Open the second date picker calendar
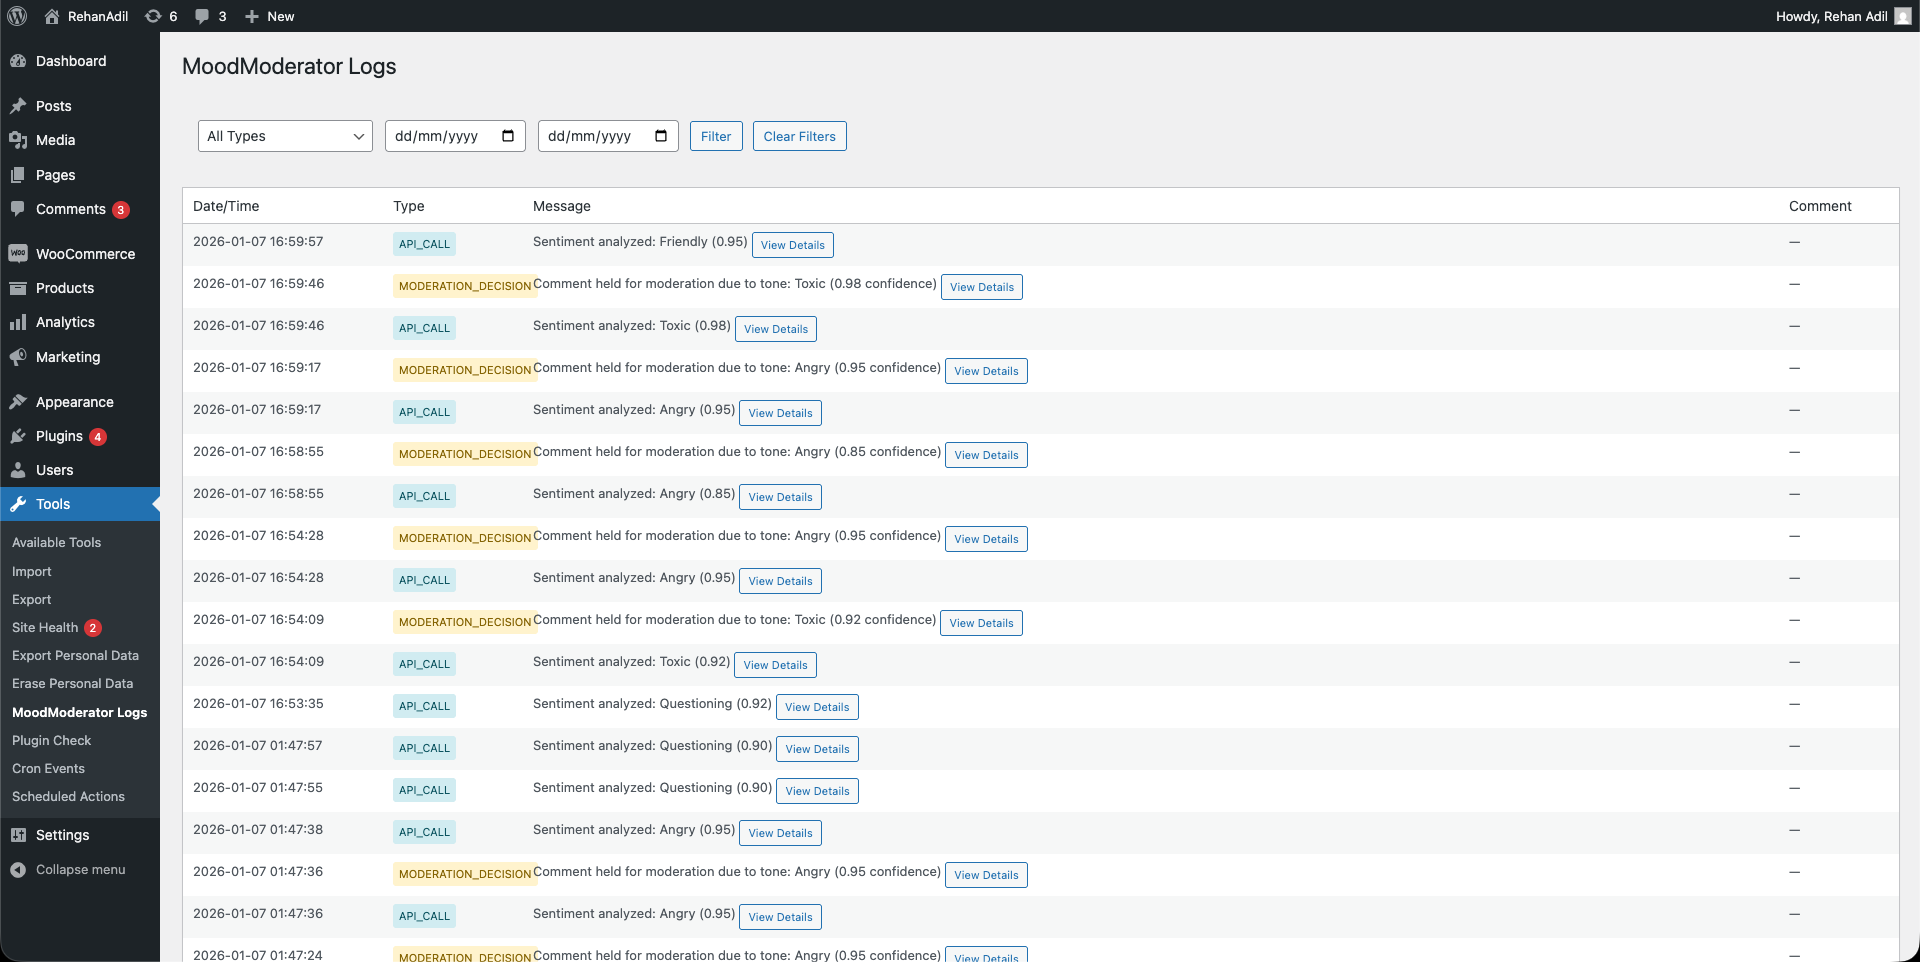The height and width of the screenshot is (962, 1920). pos(661,136)
